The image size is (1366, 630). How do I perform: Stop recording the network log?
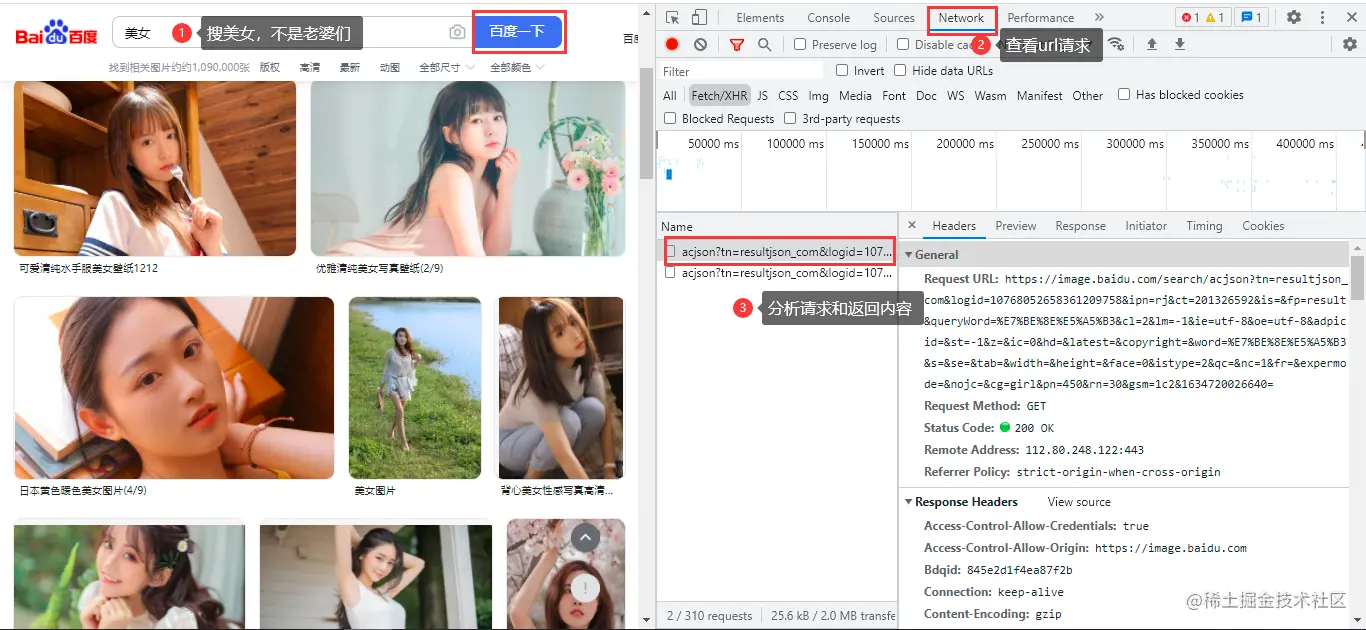672,44
